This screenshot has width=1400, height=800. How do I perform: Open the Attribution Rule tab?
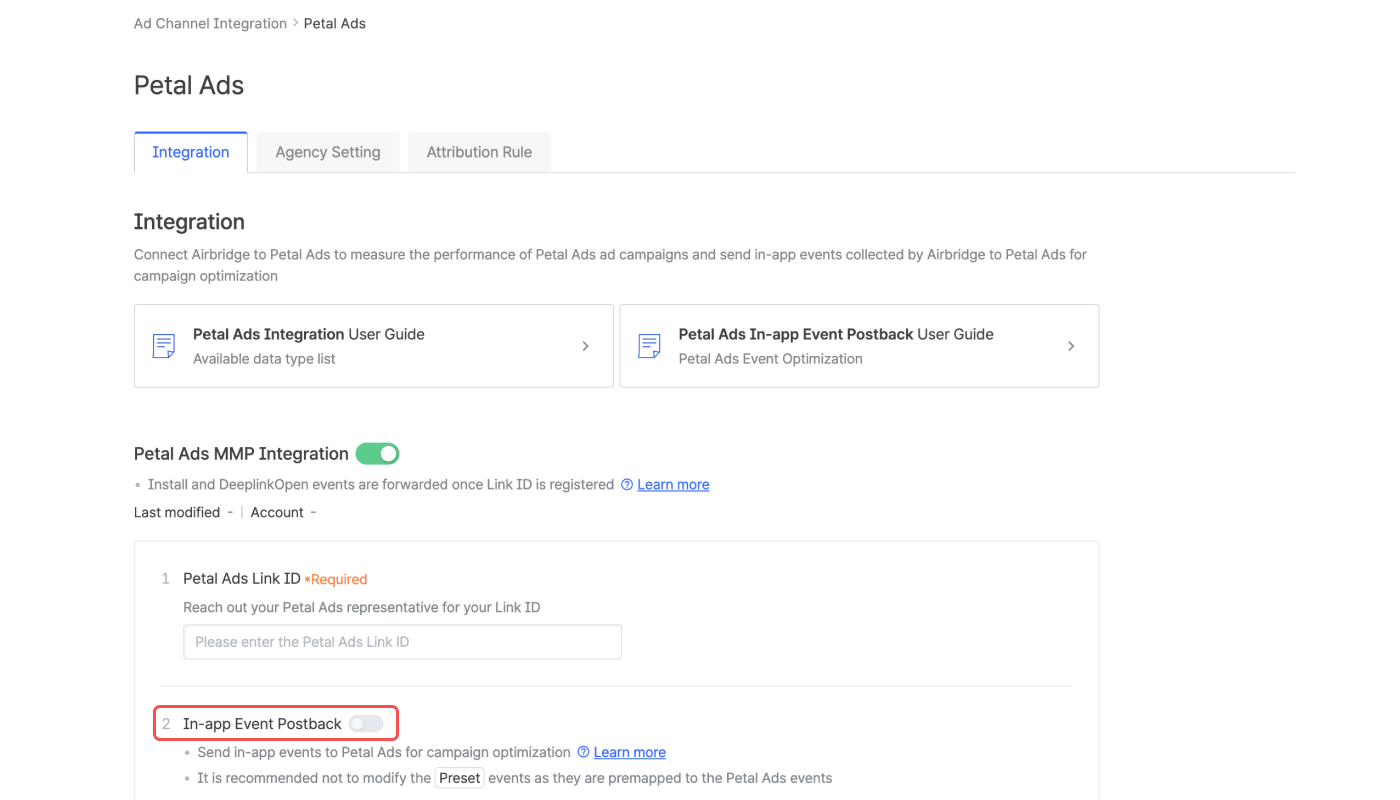(479, 152)
